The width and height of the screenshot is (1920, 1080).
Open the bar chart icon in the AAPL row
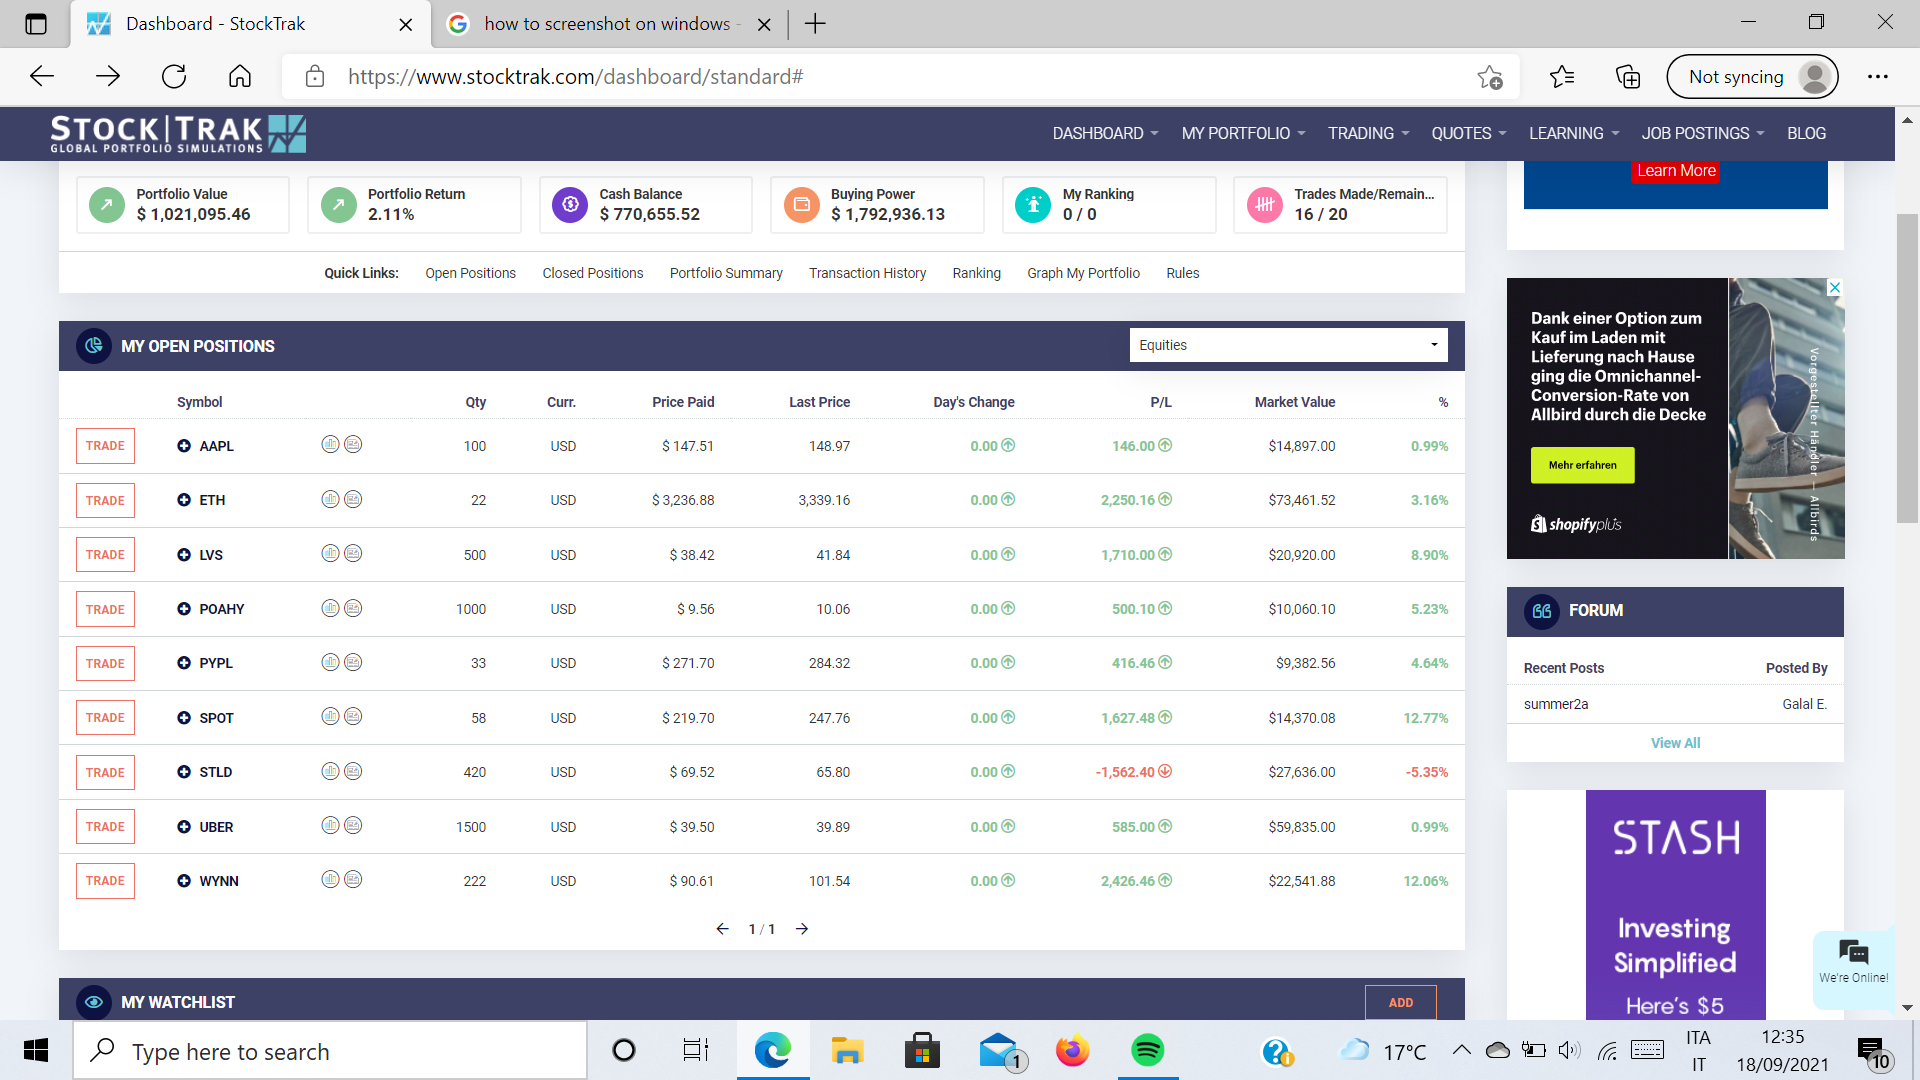[x=330, y=444]
